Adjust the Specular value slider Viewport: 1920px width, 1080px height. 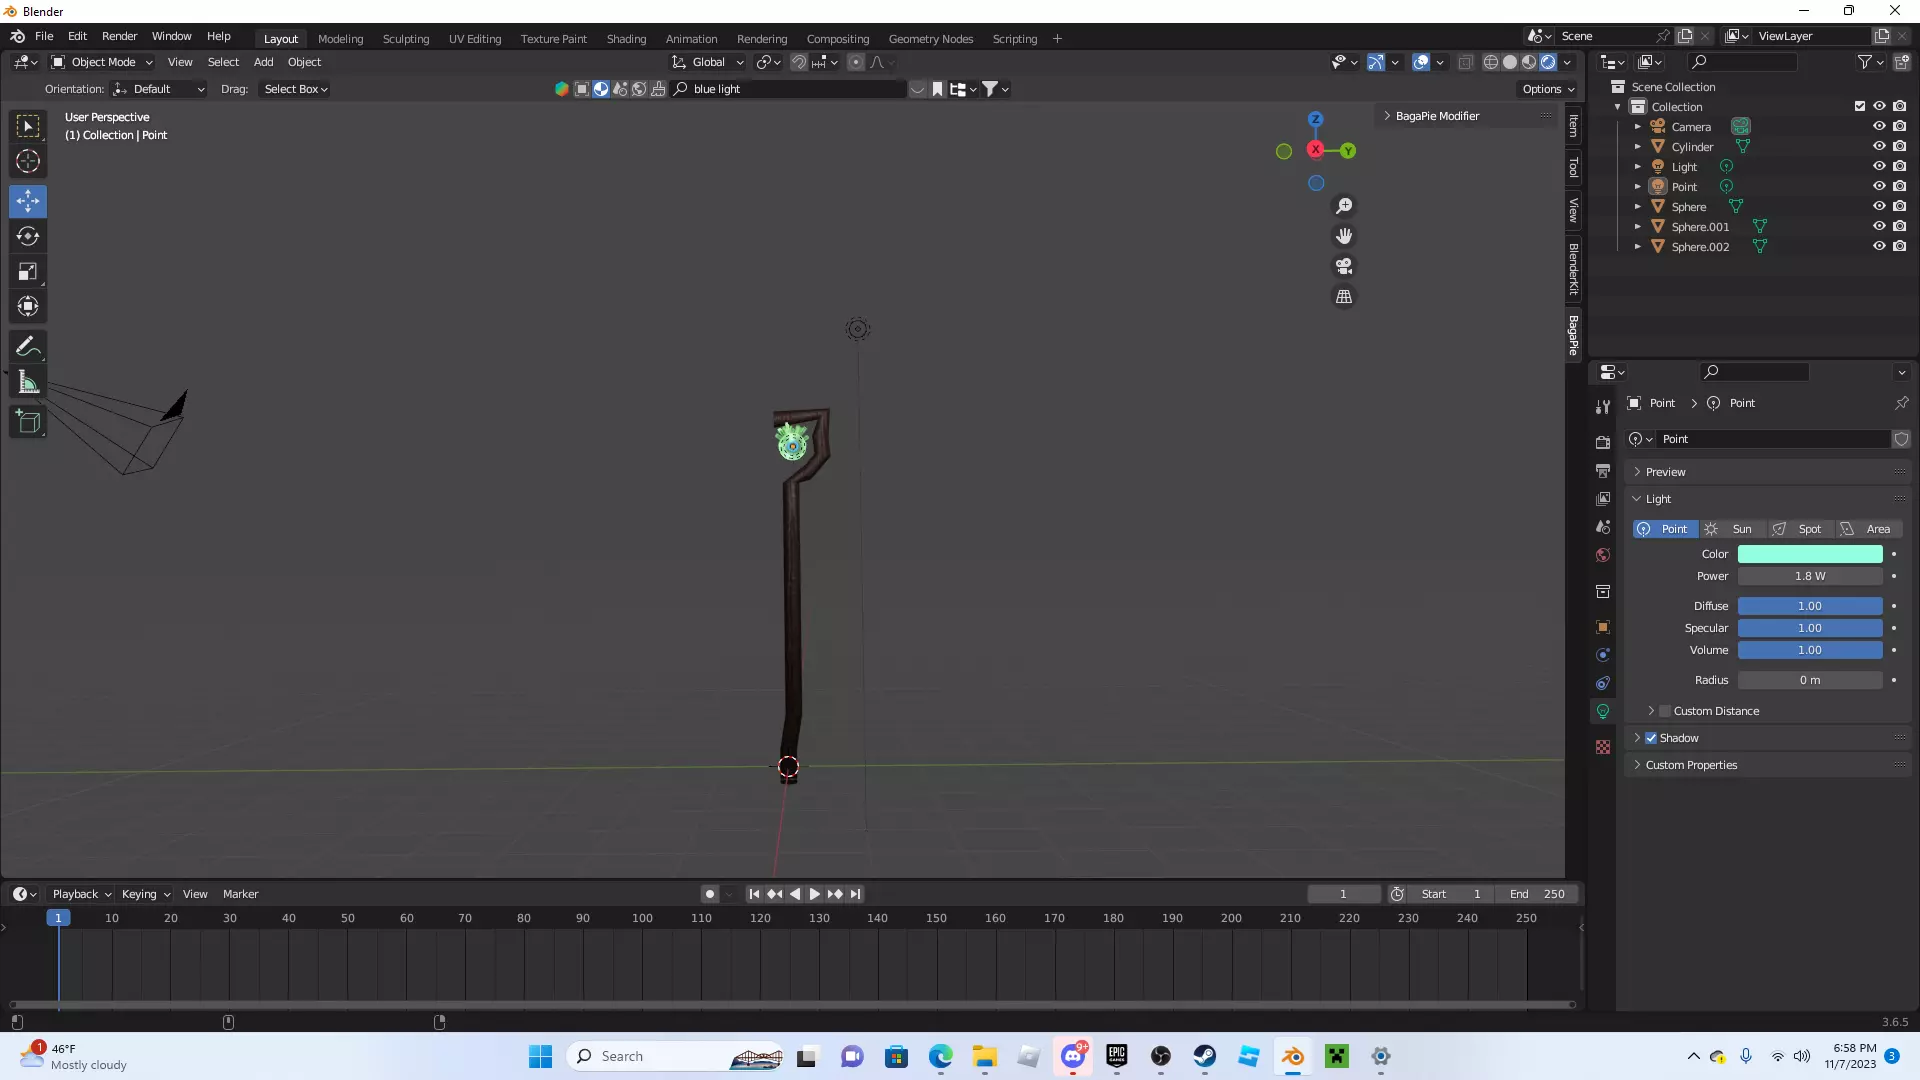(x=1810, y=628)
